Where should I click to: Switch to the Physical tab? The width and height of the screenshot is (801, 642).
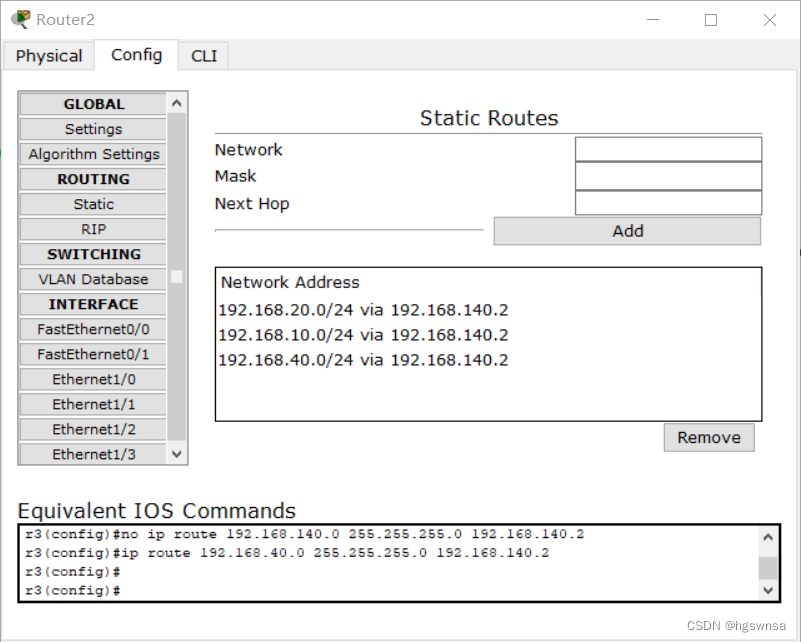49,56
